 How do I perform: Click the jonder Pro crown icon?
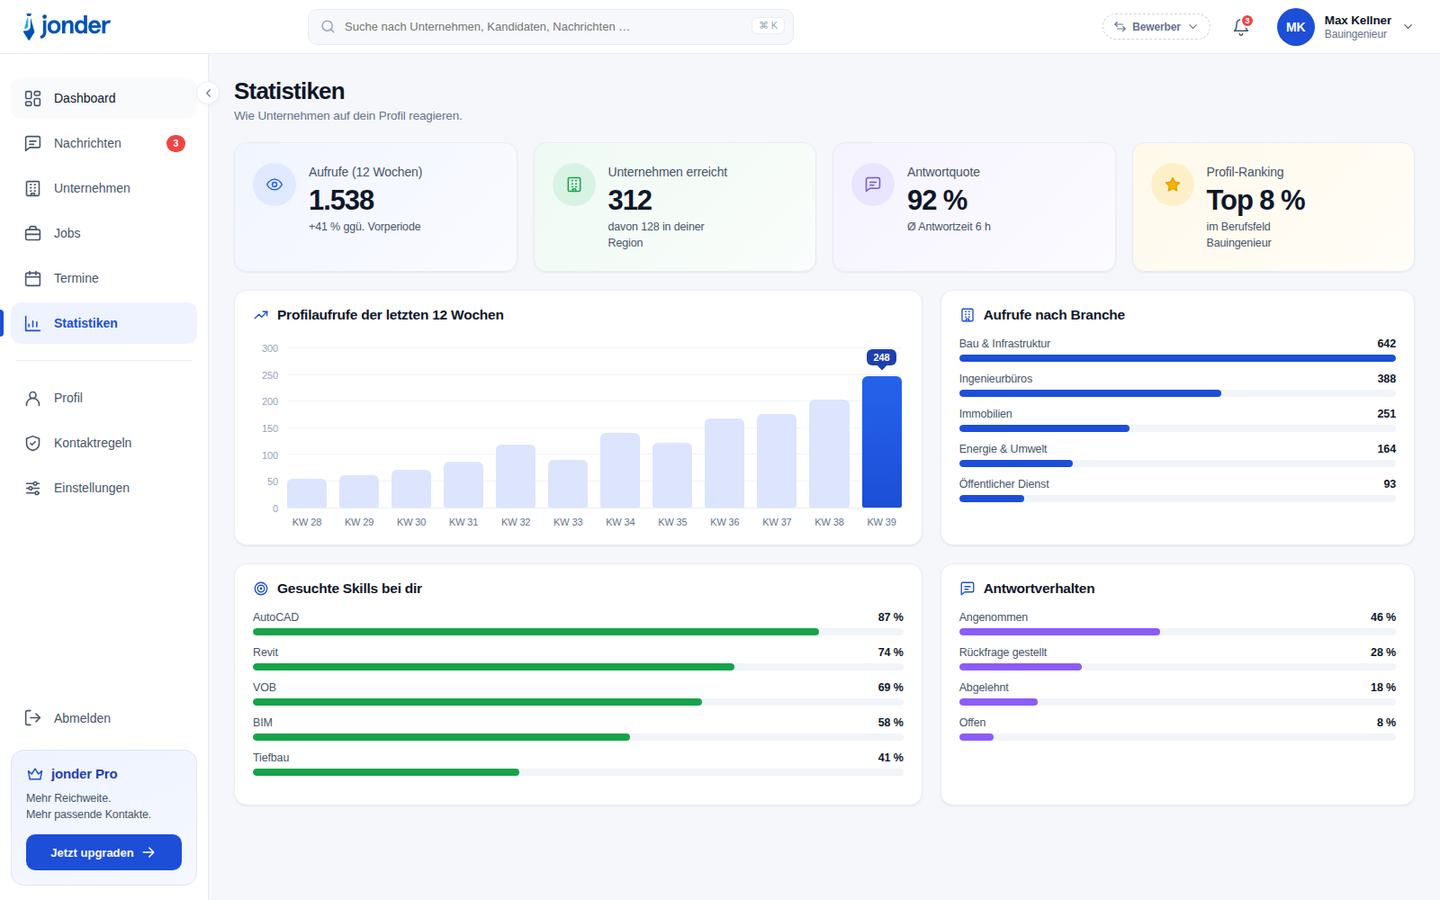35,774
